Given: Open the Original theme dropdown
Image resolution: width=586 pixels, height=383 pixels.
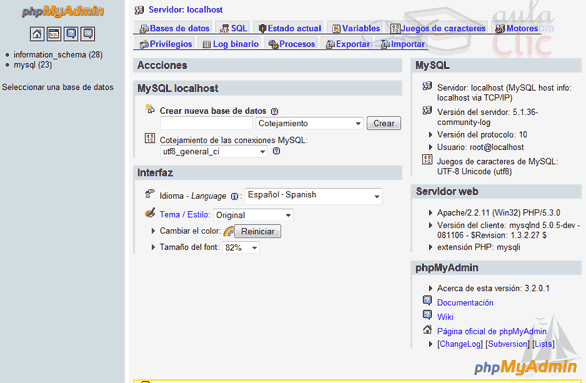Looking at the screenshot, I should [x=253, y=215].
